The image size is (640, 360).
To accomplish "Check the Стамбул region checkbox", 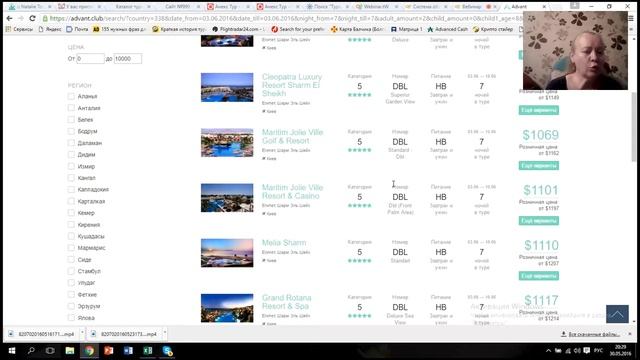I will pyautogui.click(x=71, y=271).
